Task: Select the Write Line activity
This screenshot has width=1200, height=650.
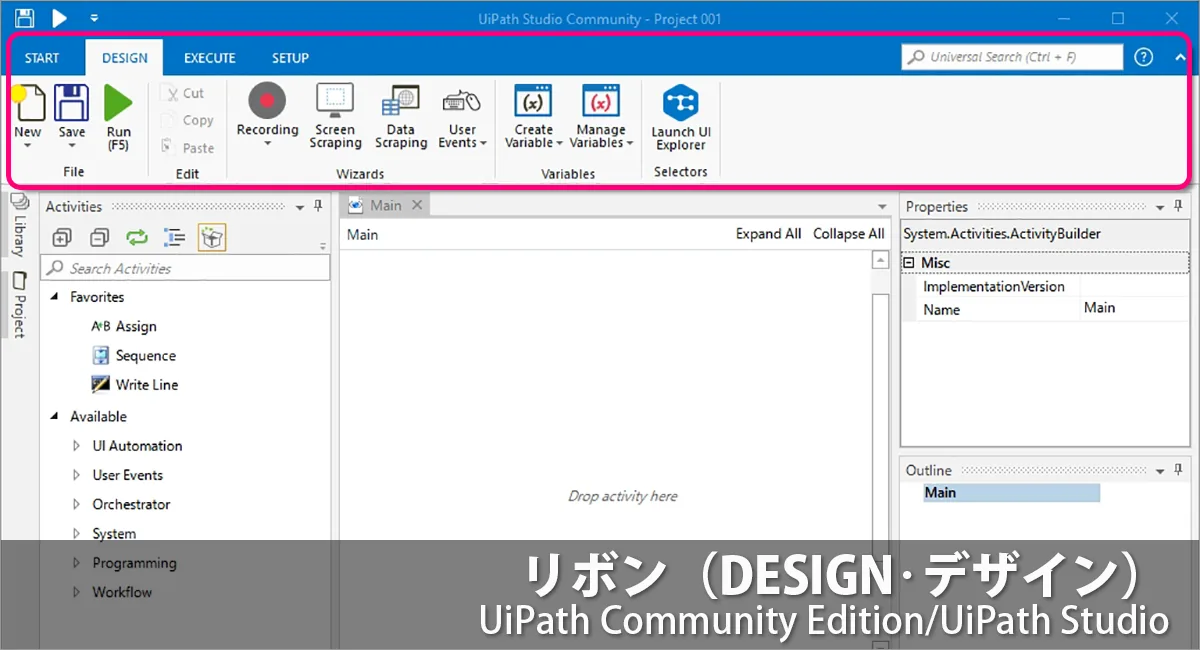Action: (x=135, y=384)
